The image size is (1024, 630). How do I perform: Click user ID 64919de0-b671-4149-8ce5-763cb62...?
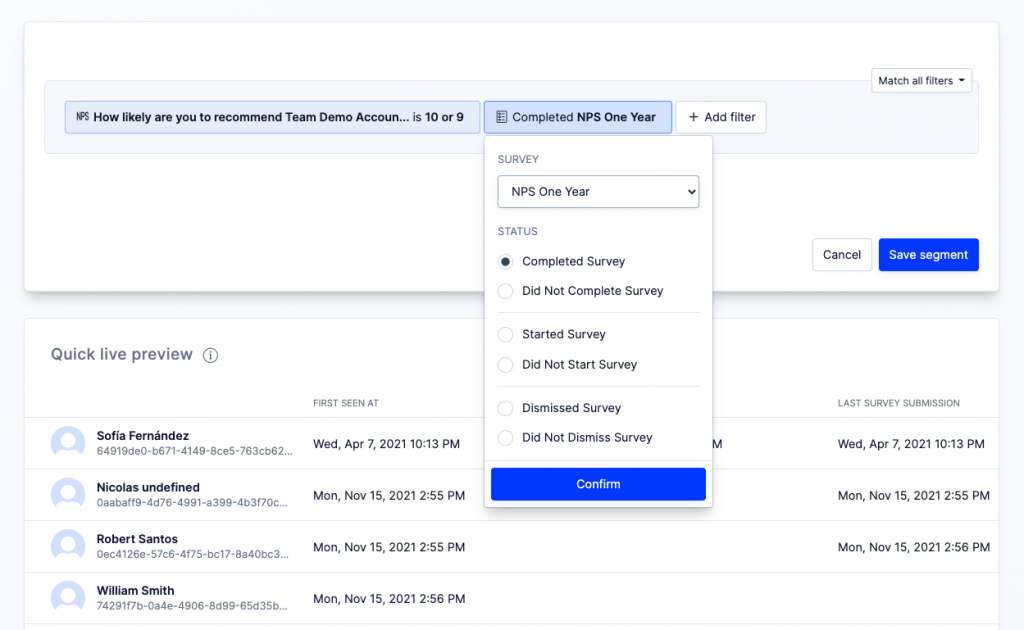click(195, 451)
